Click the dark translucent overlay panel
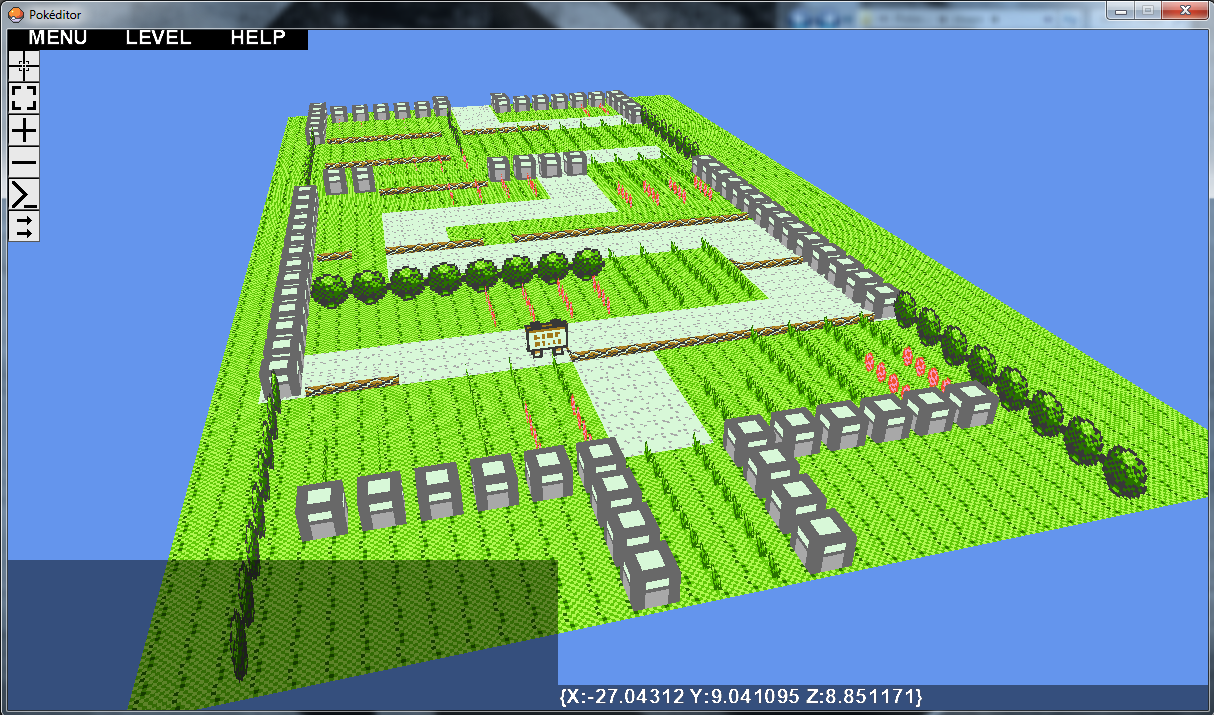 coord(282,635)
